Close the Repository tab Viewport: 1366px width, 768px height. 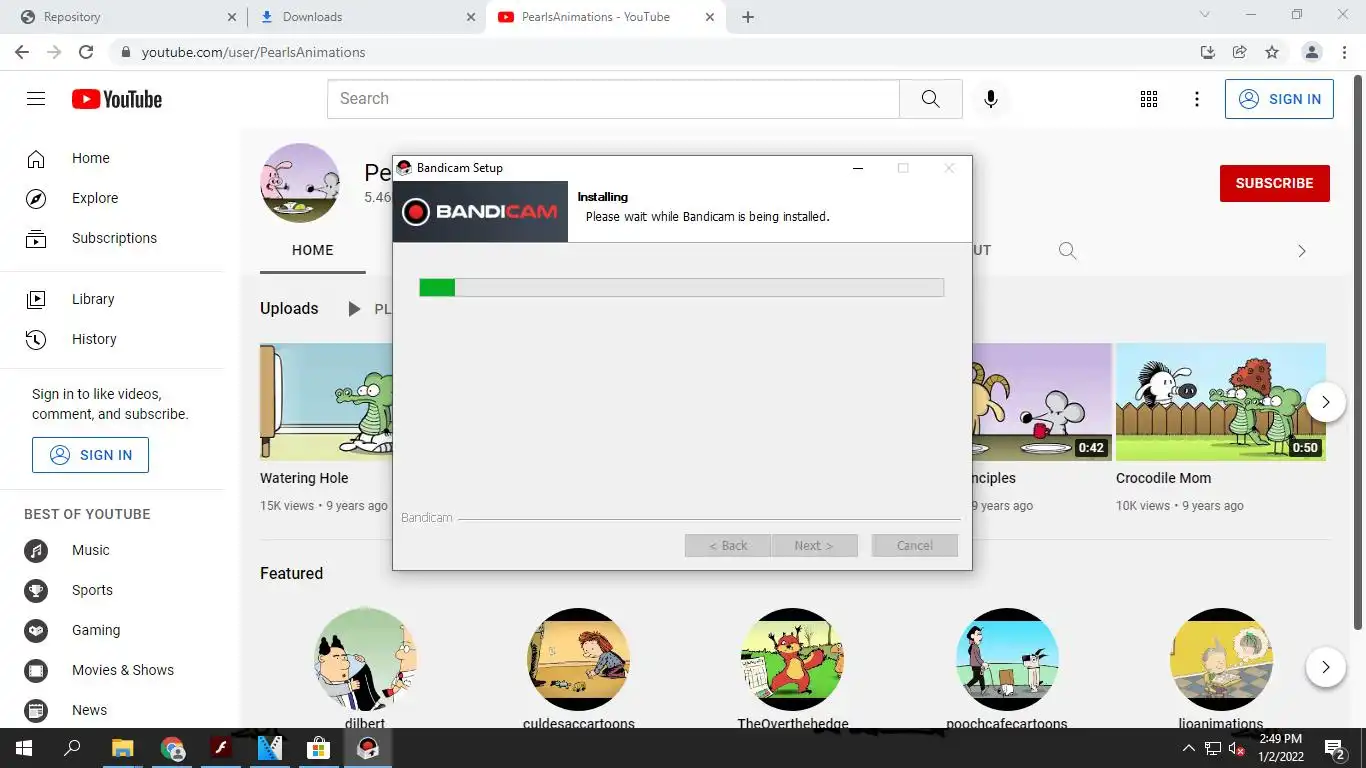[x=231, y=17]
